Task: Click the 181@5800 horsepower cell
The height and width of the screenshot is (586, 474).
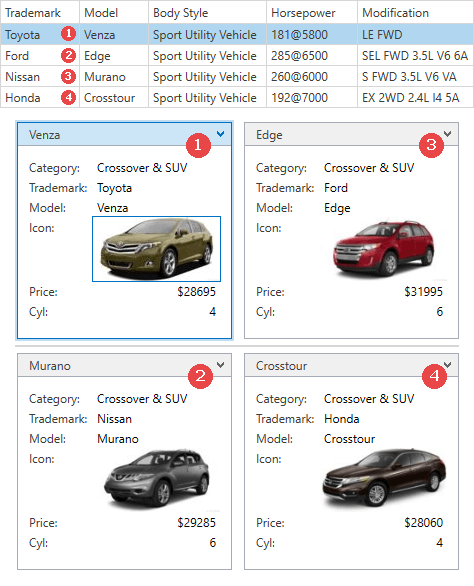Action: (312, 35)
